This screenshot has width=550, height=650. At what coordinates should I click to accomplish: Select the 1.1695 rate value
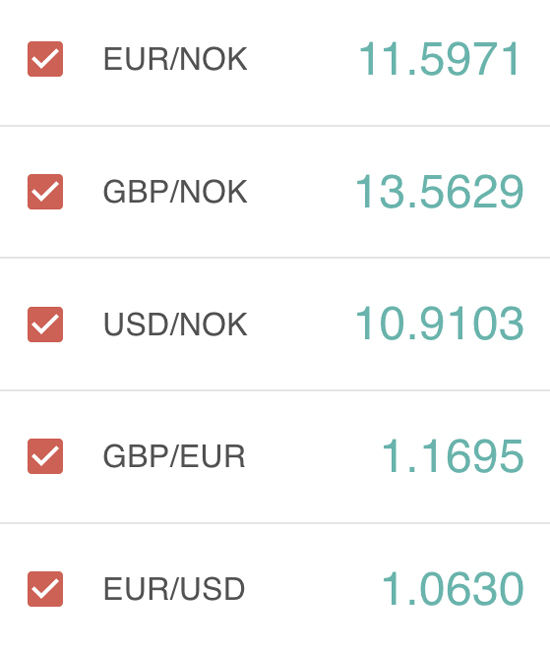coord(452,456)
